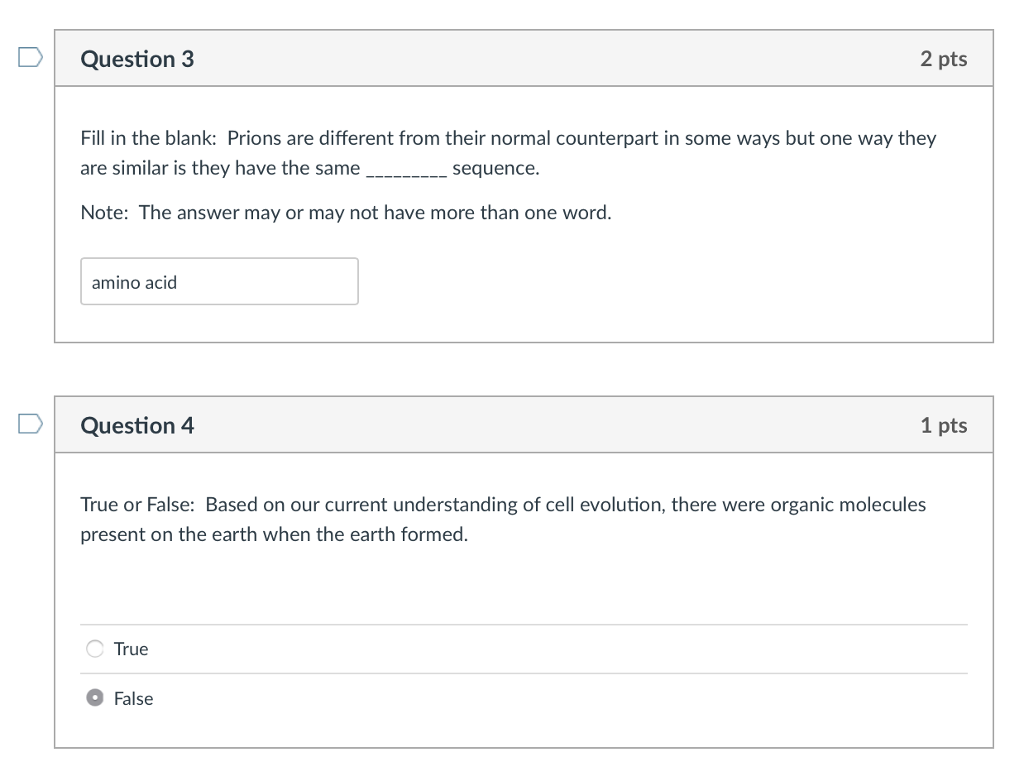This screenshot has width=1024, height=781.
Task: Click the 'Question 4' heading
Action: pos(137,426)
